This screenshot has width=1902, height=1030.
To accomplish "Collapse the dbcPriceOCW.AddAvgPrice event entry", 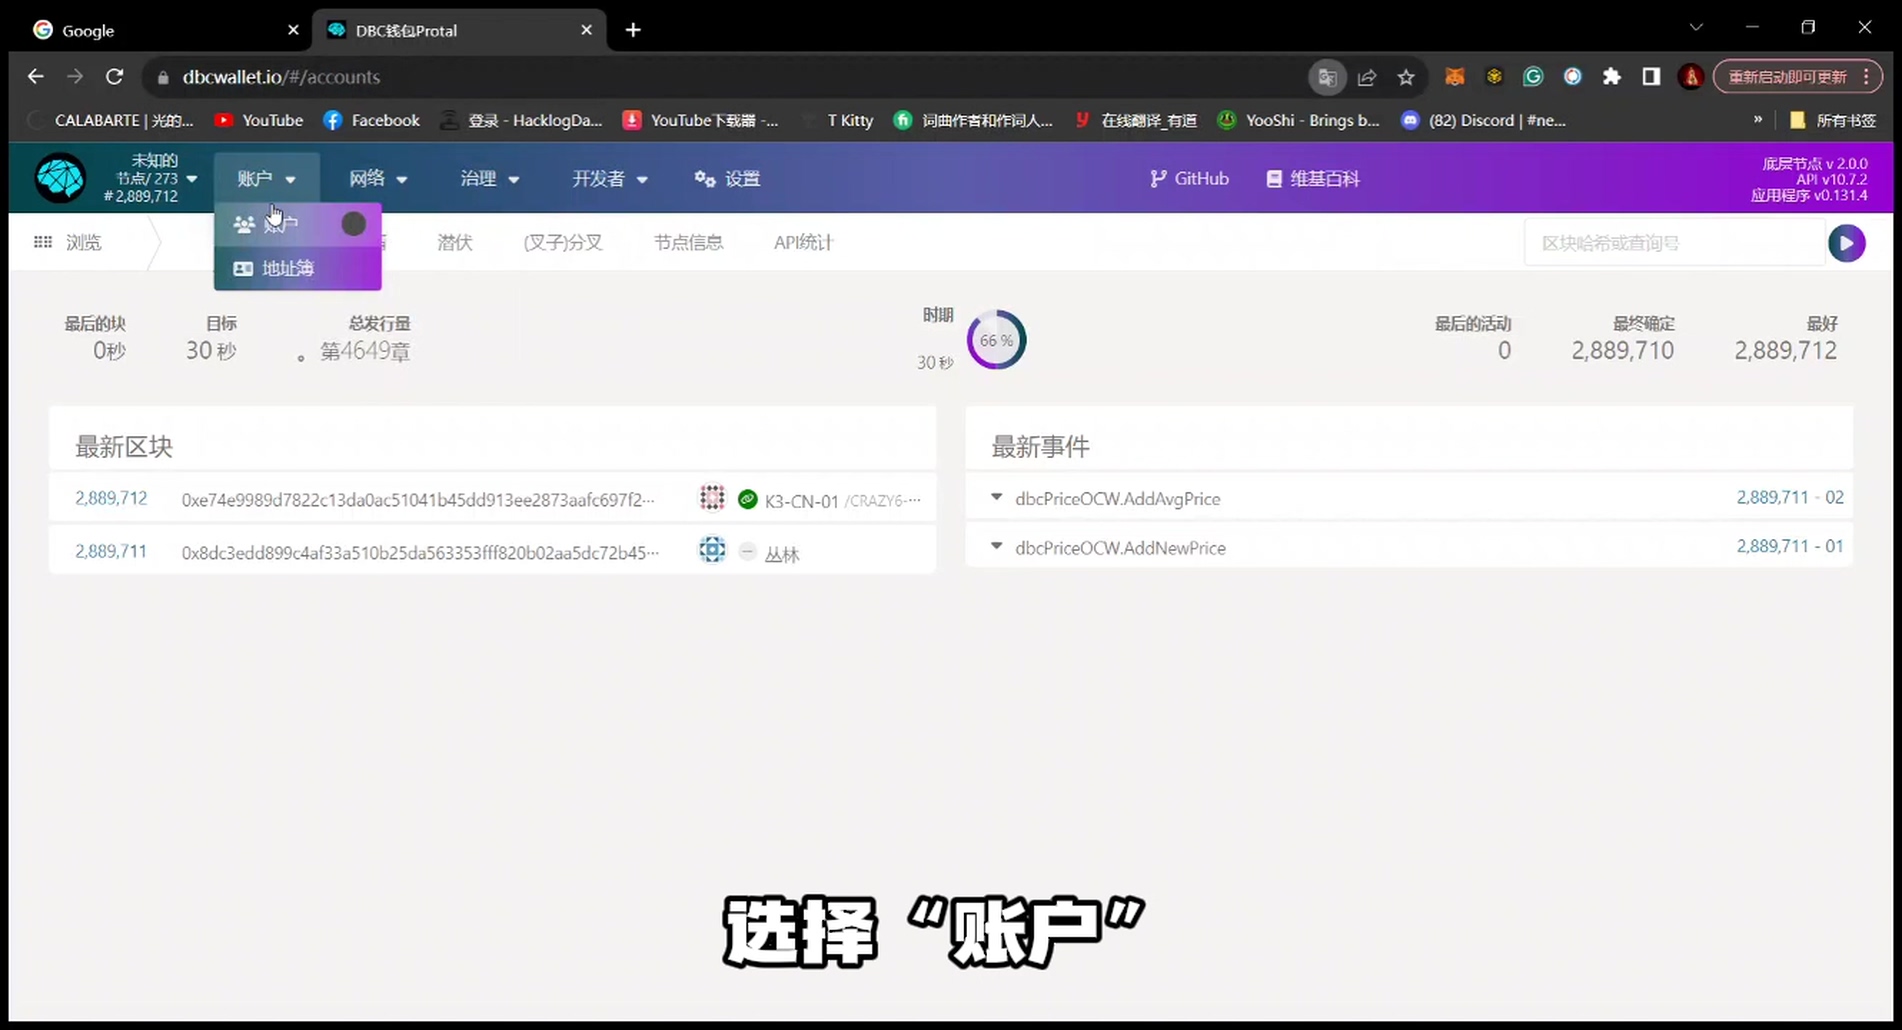I will tap(995, 496).
